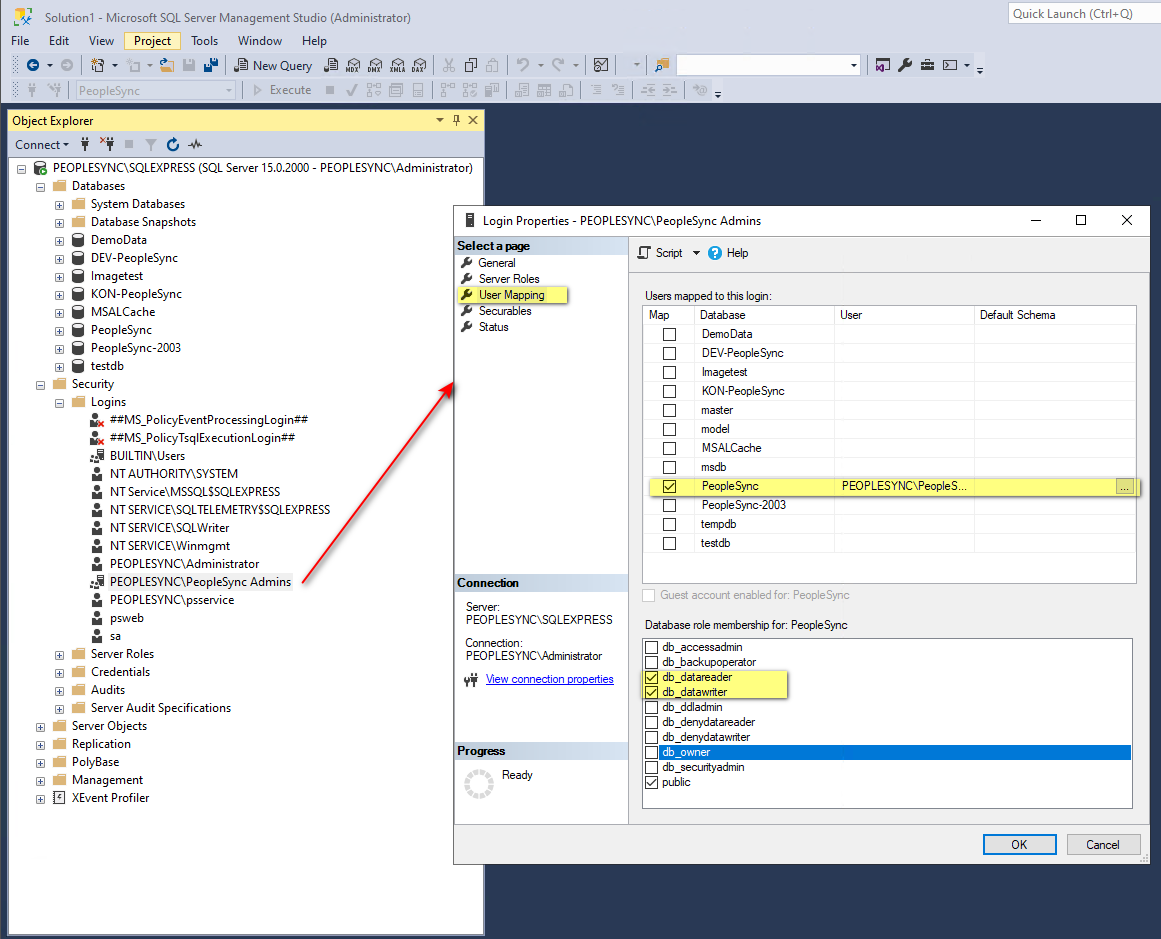Viewport: 1161px width, 939px height.
Task: Click the command window toolbar icon
Action: click(x=950, y=65)
